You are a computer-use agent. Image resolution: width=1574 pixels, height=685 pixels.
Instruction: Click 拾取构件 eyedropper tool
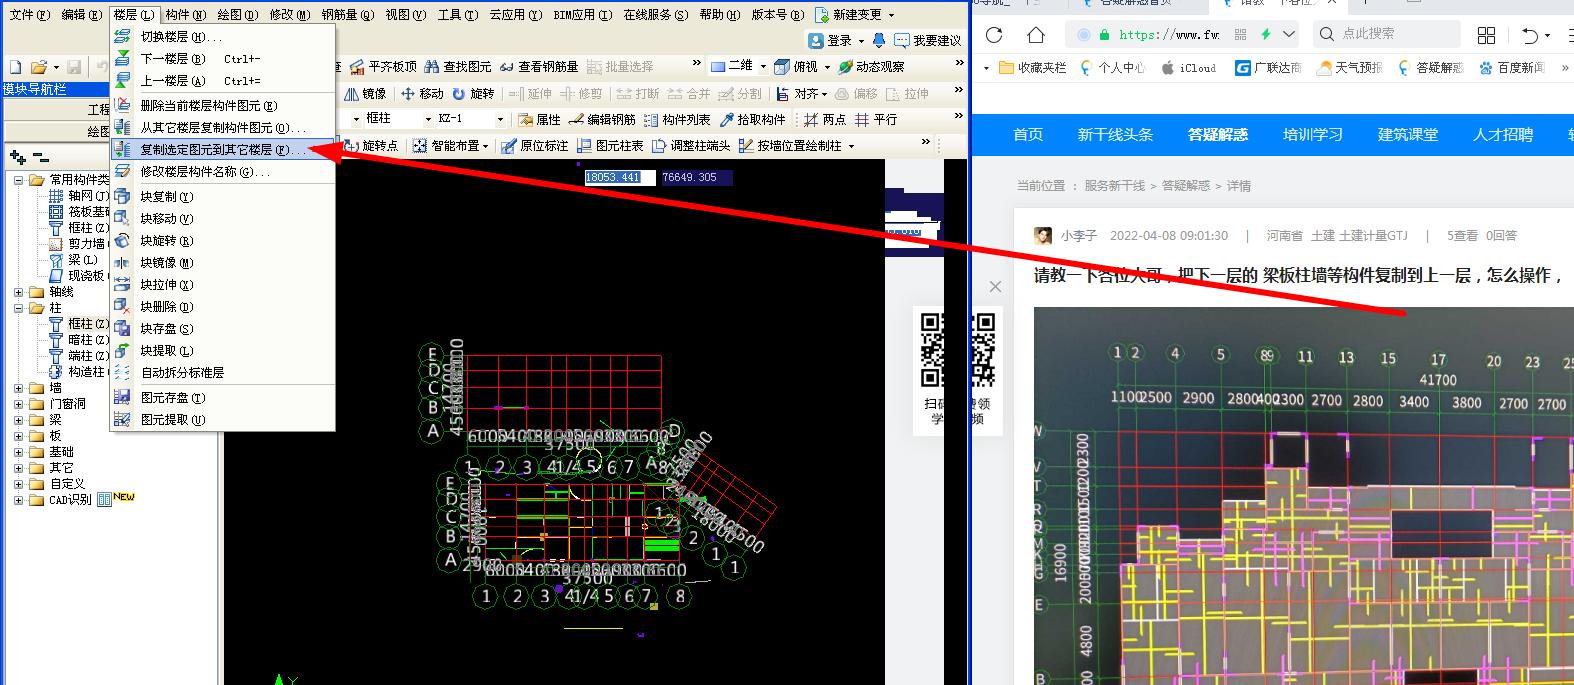753,120
